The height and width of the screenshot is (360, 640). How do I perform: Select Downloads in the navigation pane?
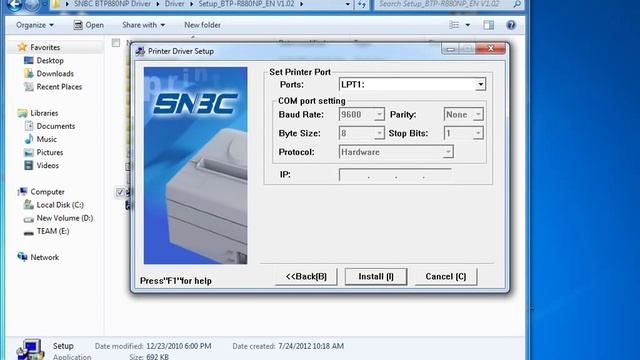pyautogui.click(x=55, y=73)
